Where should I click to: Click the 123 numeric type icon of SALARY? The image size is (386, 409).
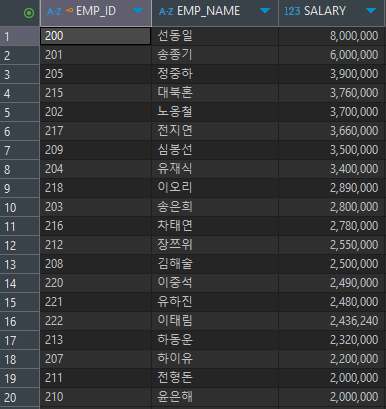point(292,12)
